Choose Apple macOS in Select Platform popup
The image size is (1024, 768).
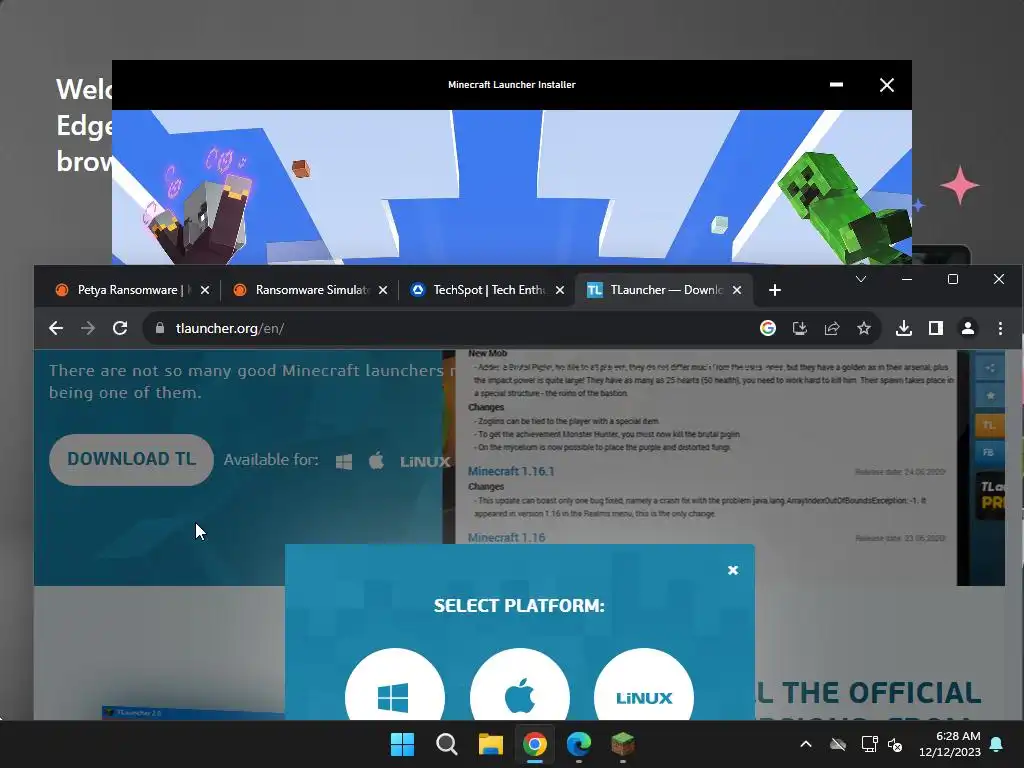(x=520, y=684)
